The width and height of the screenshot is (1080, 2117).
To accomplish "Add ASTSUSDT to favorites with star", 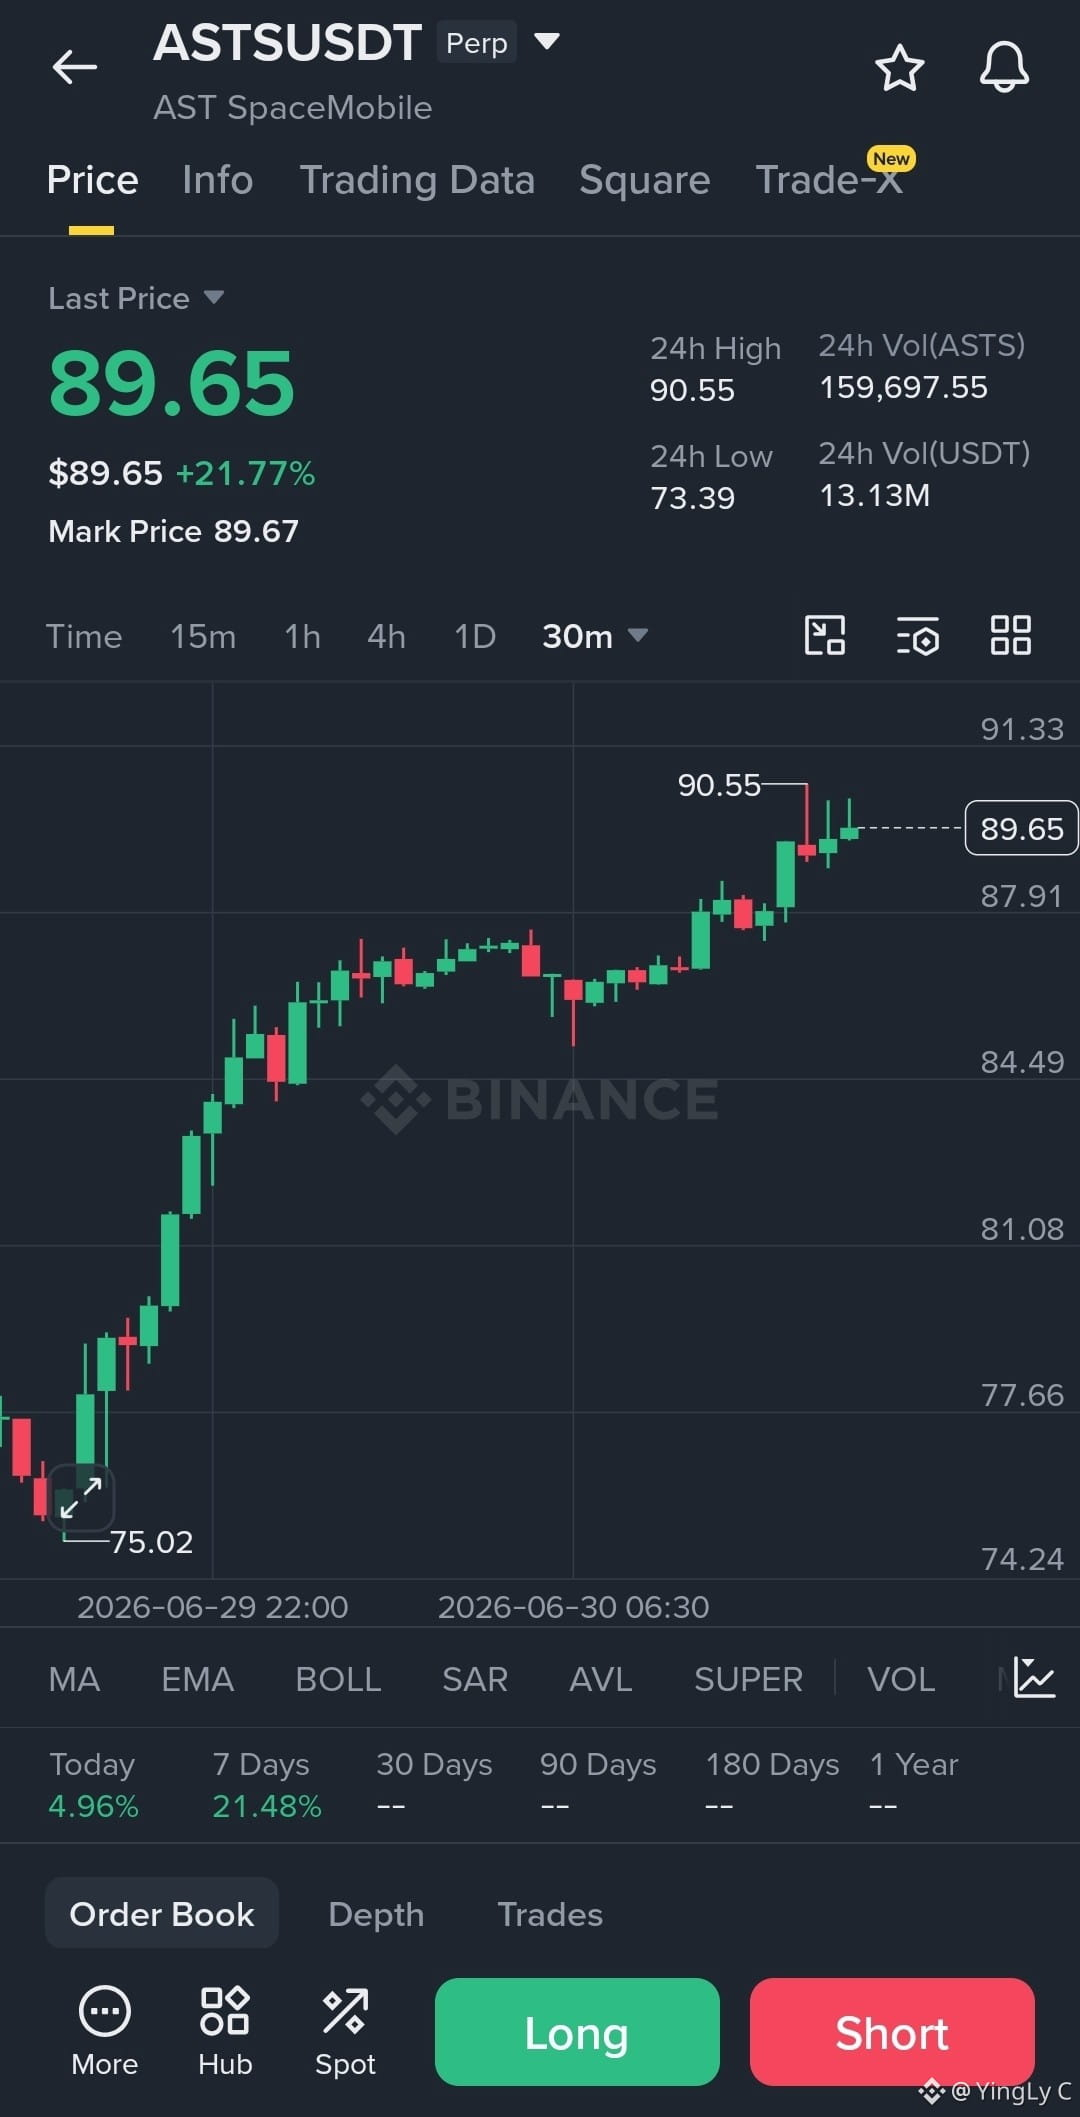I will coord(899,68).
